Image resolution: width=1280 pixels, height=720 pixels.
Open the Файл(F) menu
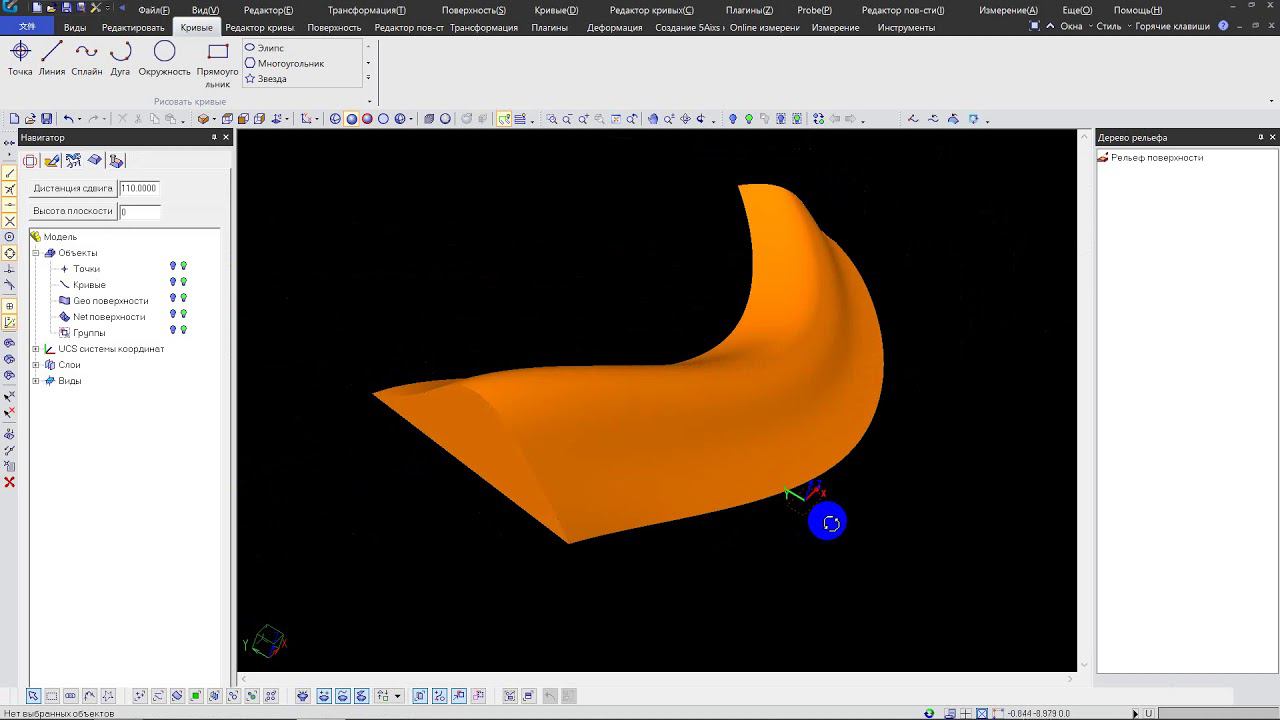(x=154, y=10)
